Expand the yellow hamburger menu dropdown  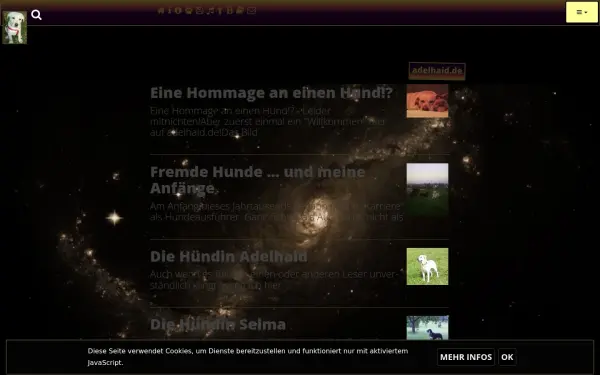point(582,12)
